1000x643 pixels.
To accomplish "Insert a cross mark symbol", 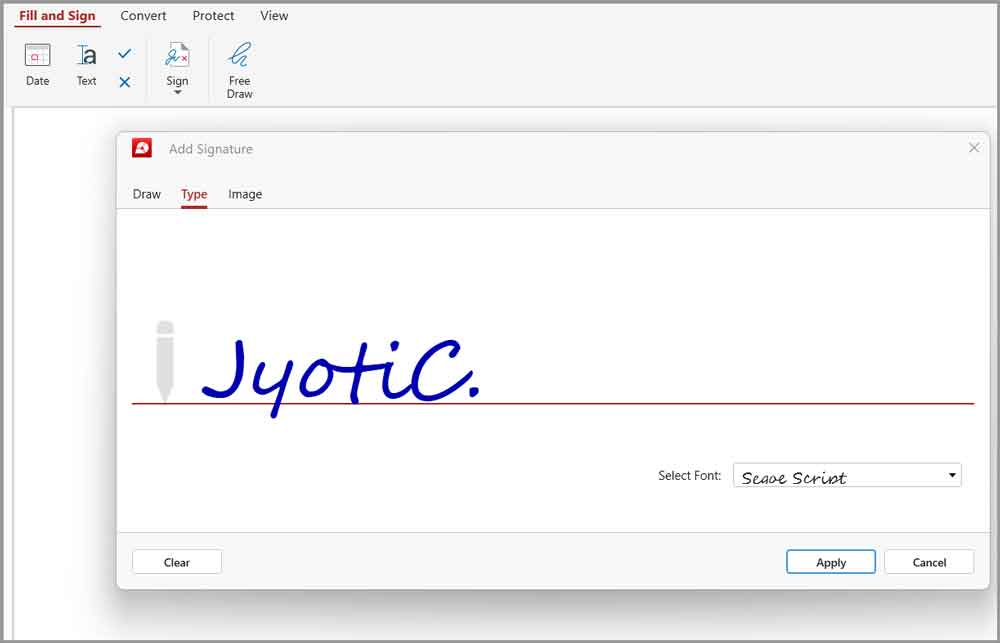I will tap(124, 82).
